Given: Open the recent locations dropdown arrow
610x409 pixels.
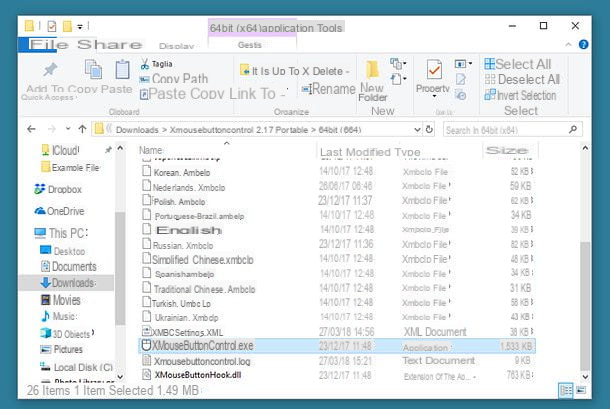Looking at the screenshot, I should pyautogui.click(x=68, y=128).
